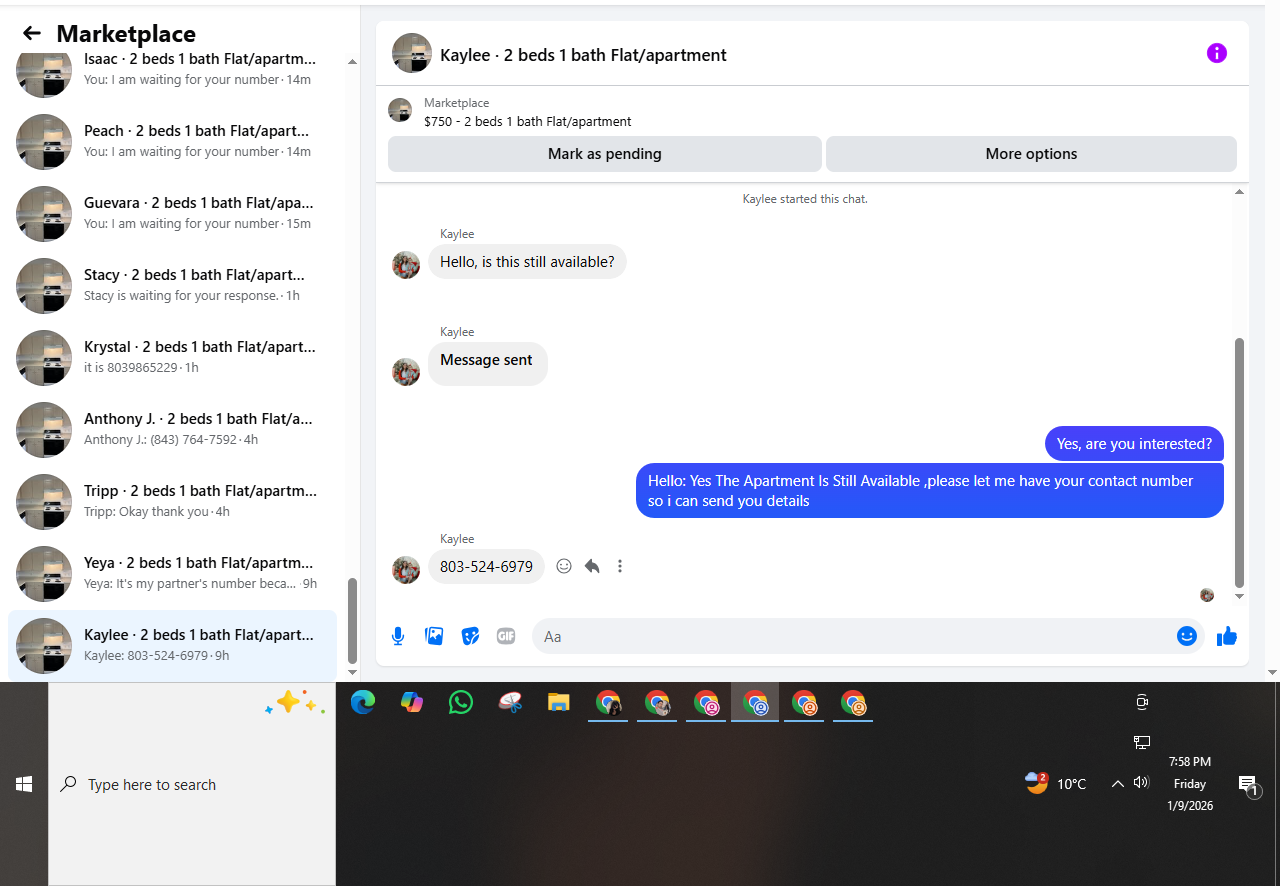
Task: Click the 'Yes, are you interested?' bubble
Action: pyautogui.click(x=1134, y=444)
